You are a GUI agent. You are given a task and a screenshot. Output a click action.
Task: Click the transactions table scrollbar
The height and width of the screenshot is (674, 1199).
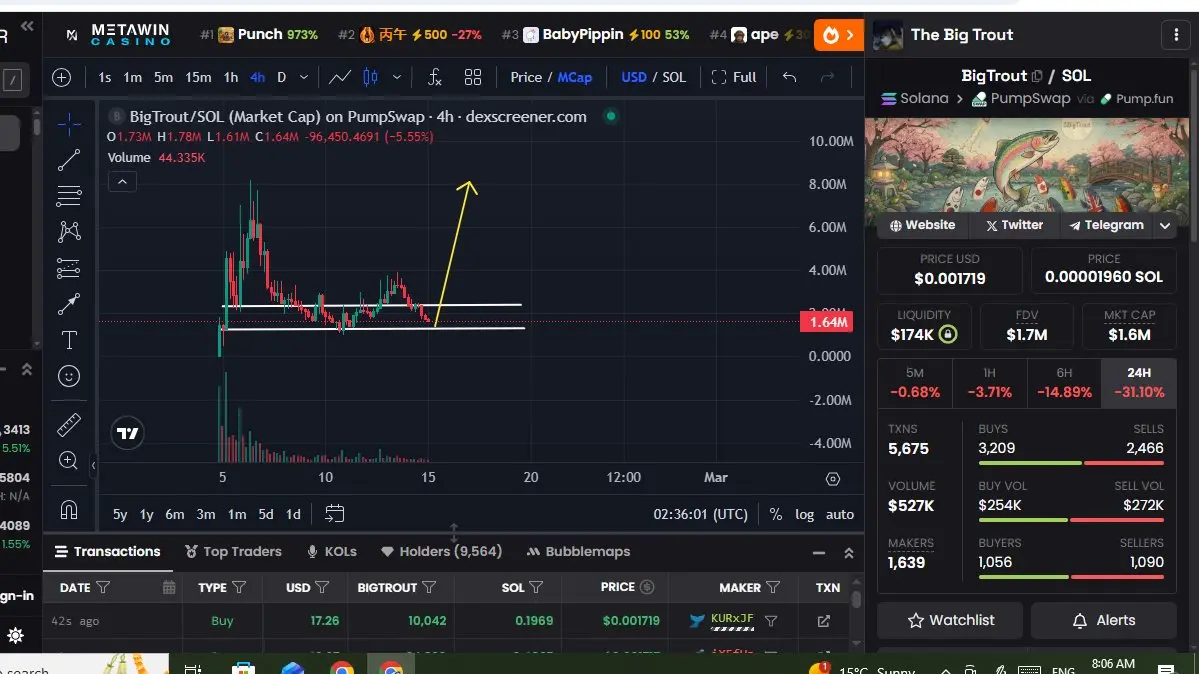point(856,600)
